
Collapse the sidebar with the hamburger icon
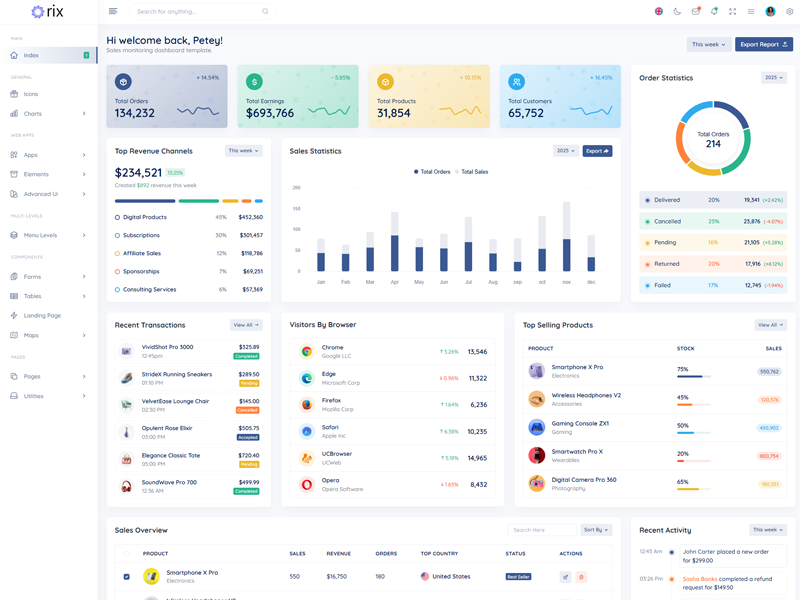click(x=113, y=12)
